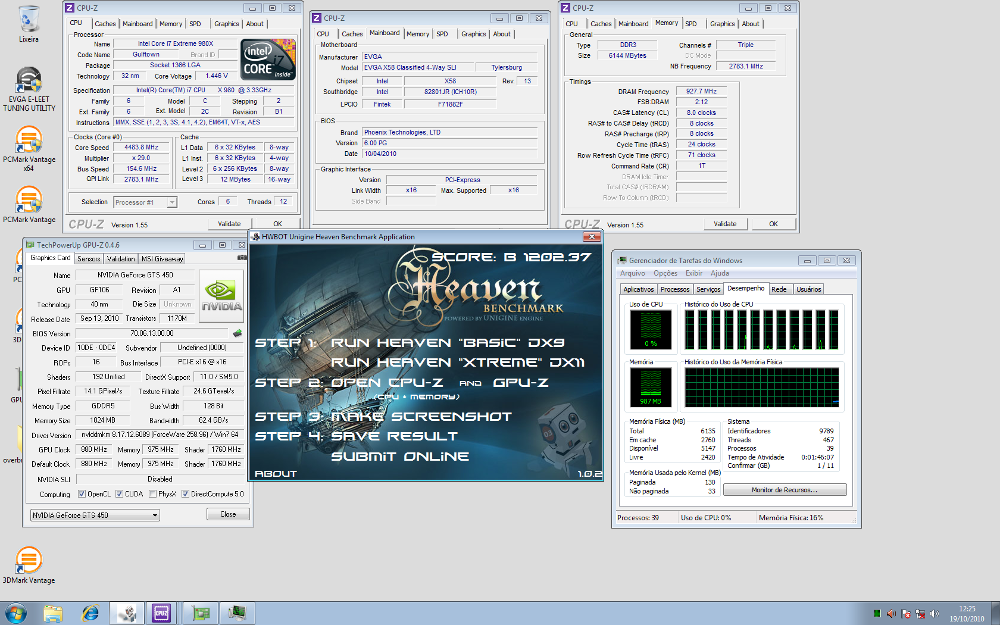Toggle the CUDA checkbox in GPU-Z
Screen dimensions: 1000x625
tap(119, 494)
